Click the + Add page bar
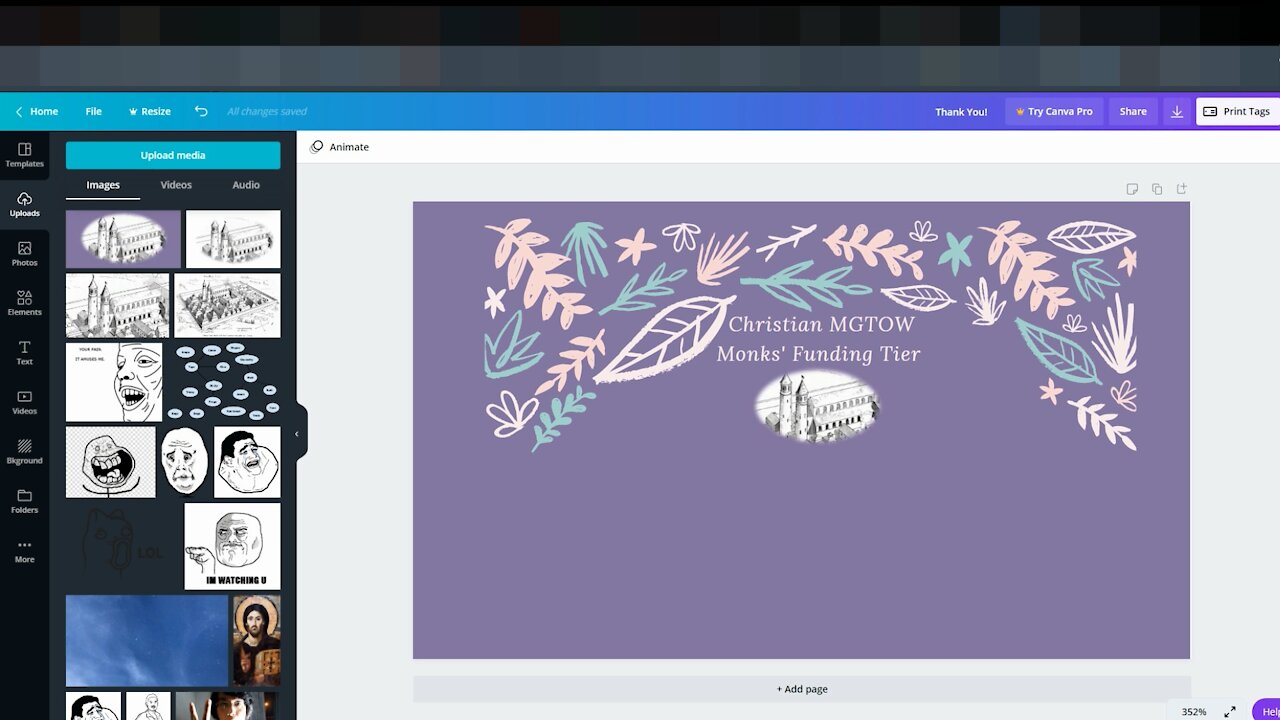The height and width of the screenshot is (720, 1280). tap(802, 689)
